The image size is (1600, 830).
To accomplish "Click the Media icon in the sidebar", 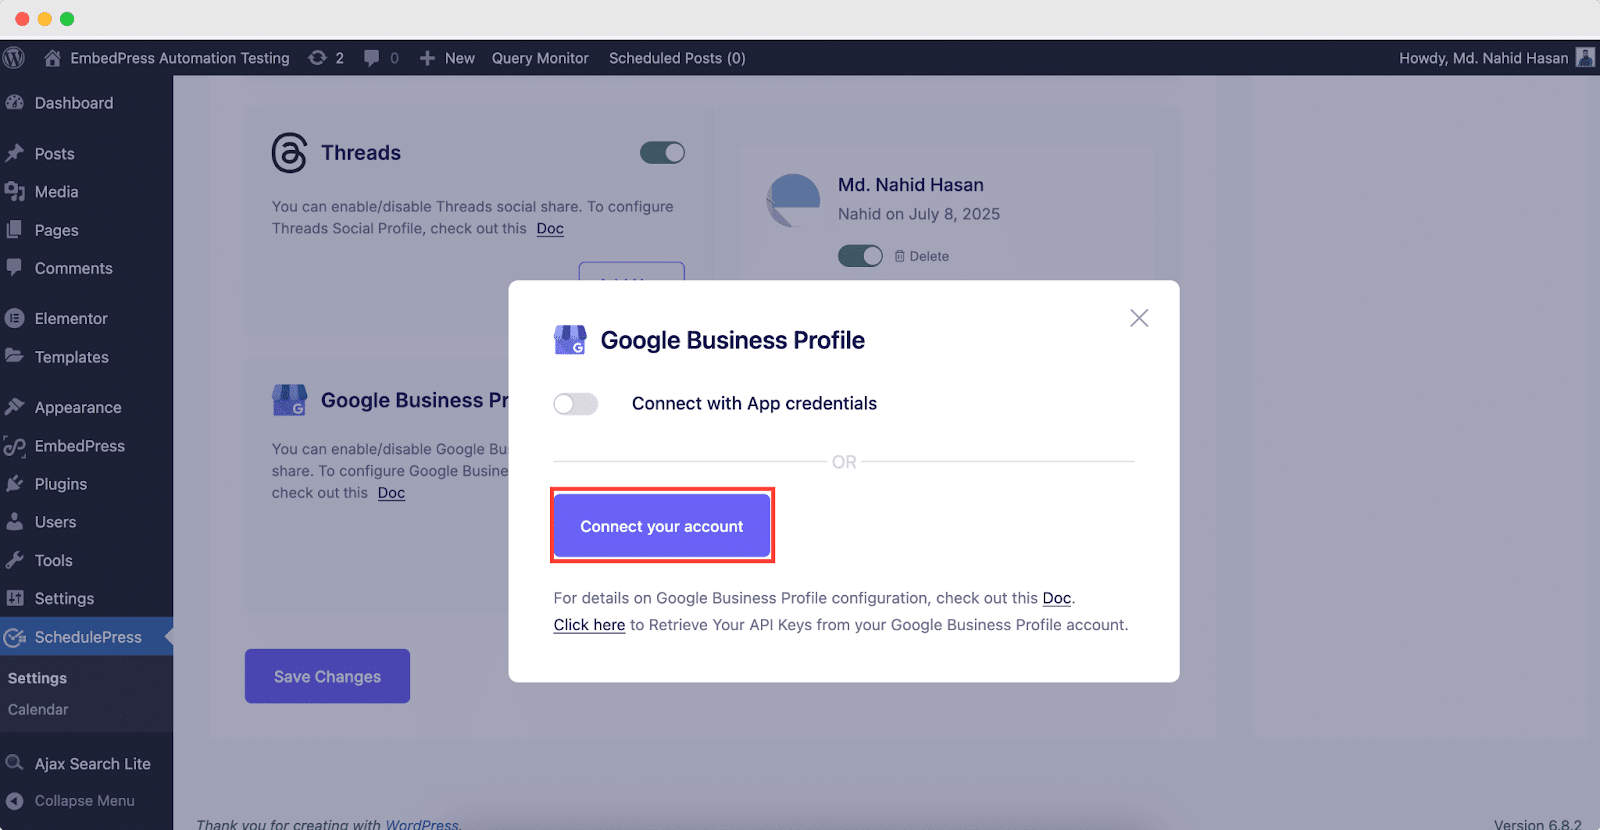I will [x=15, y=191].
